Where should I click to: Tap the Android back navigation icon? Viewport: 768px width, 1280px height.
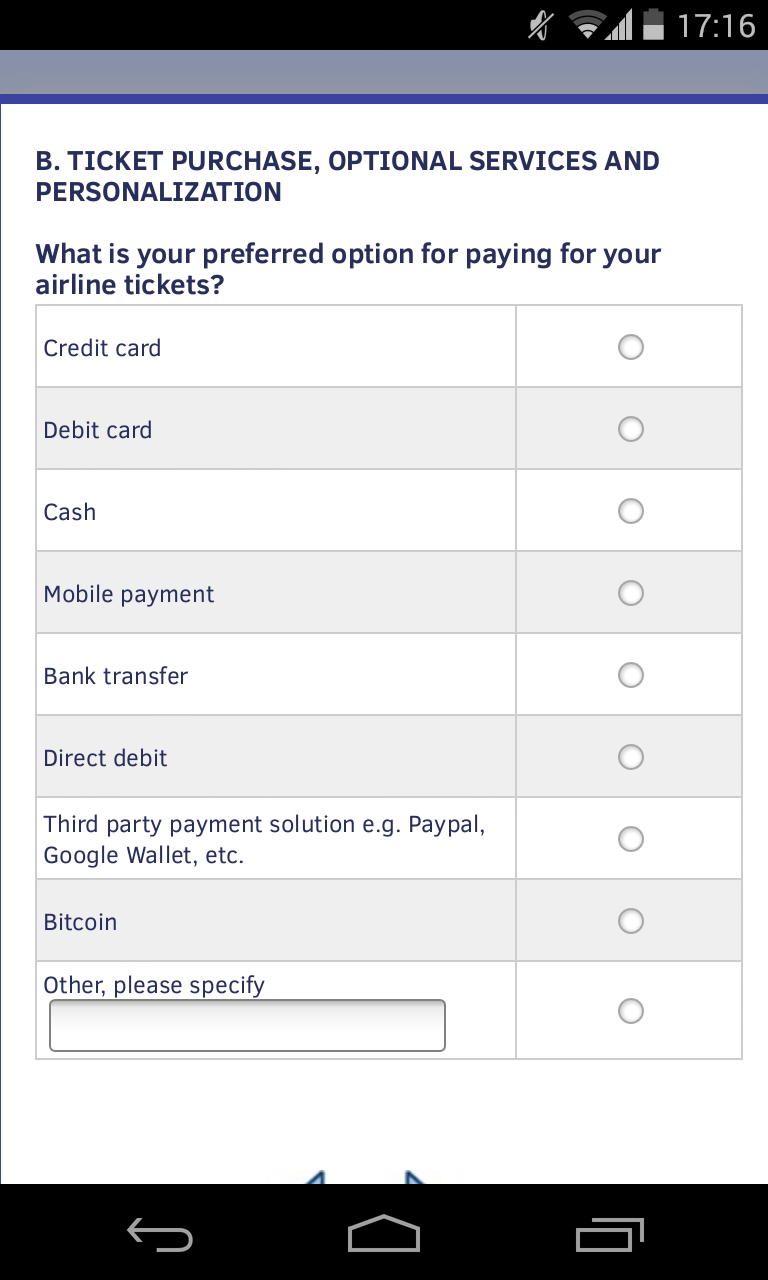[160, 1234]
